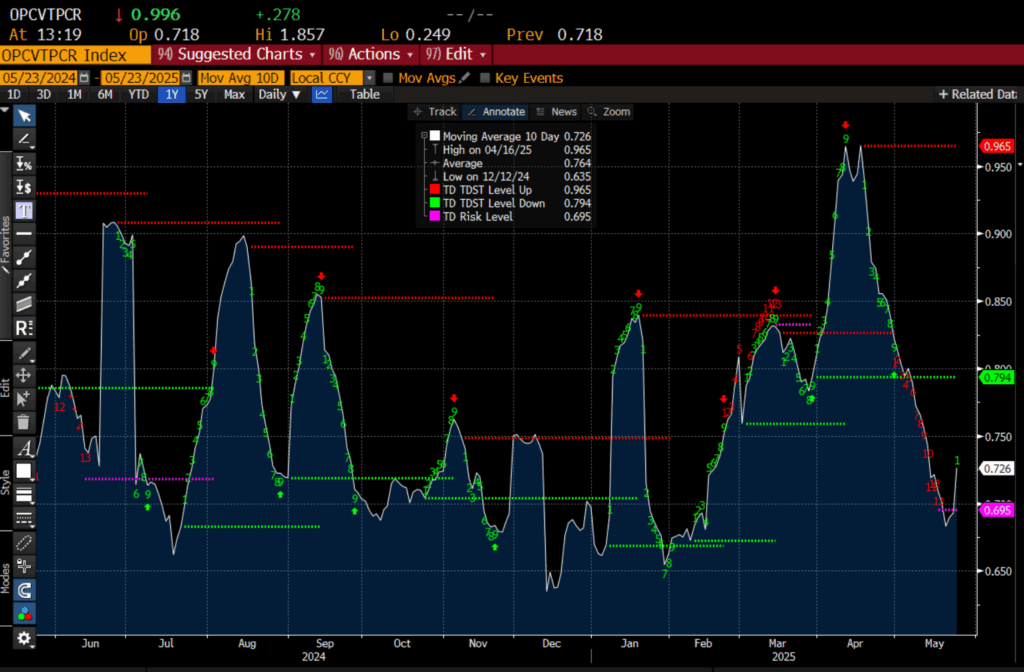Open the line thickness style tool

[x=24, y=495]
